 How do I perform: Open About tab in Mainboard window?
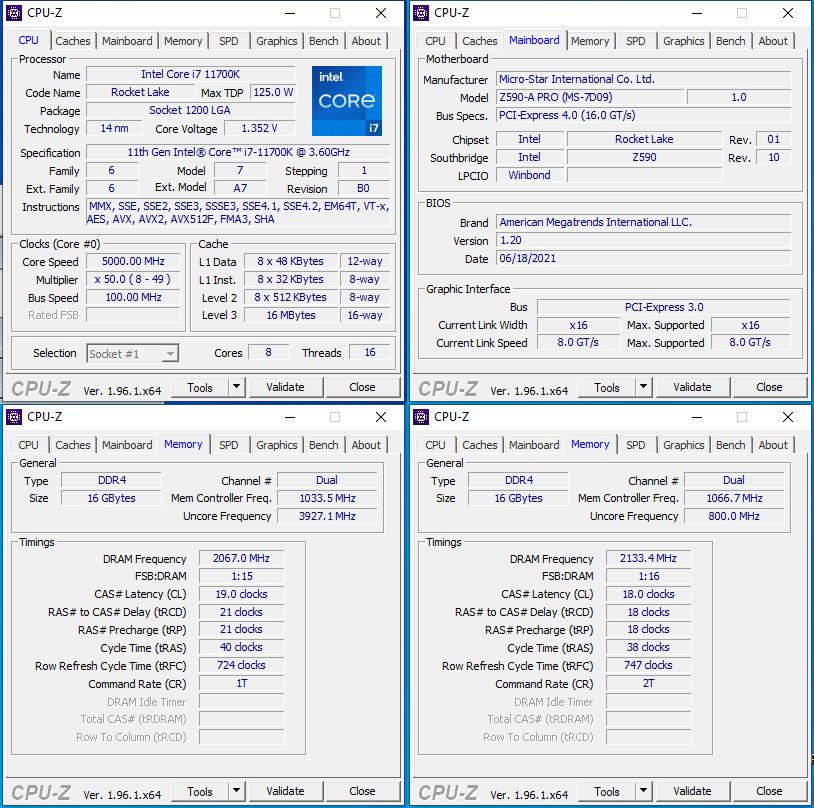pyautogui.click(x=773, y=41)
